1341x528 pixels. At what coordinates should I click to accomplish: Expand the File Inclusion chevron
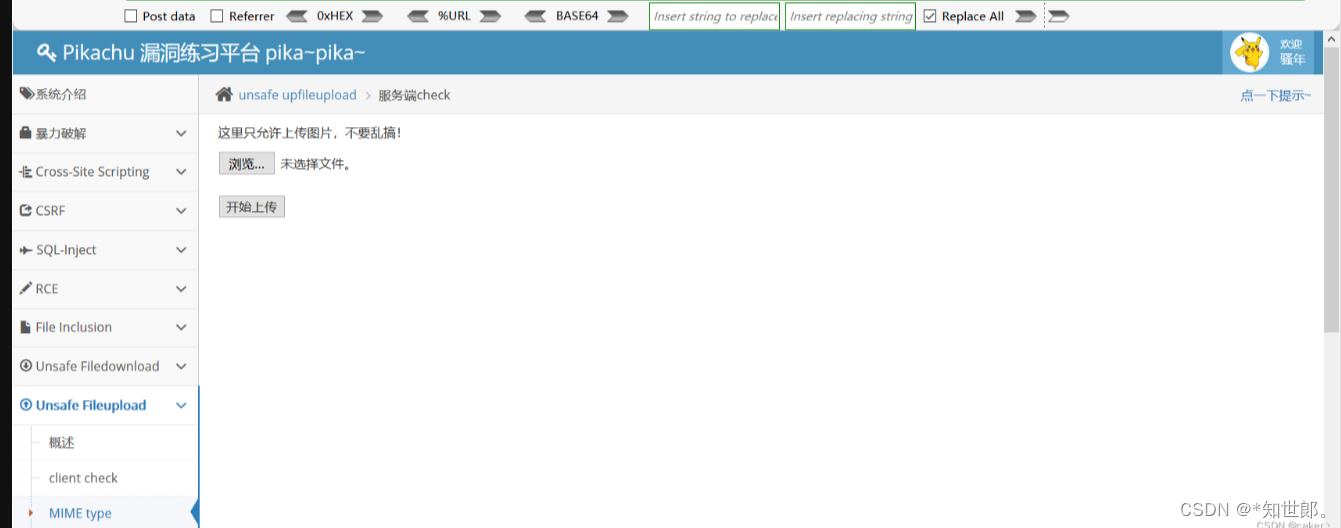tap(181, 327)
